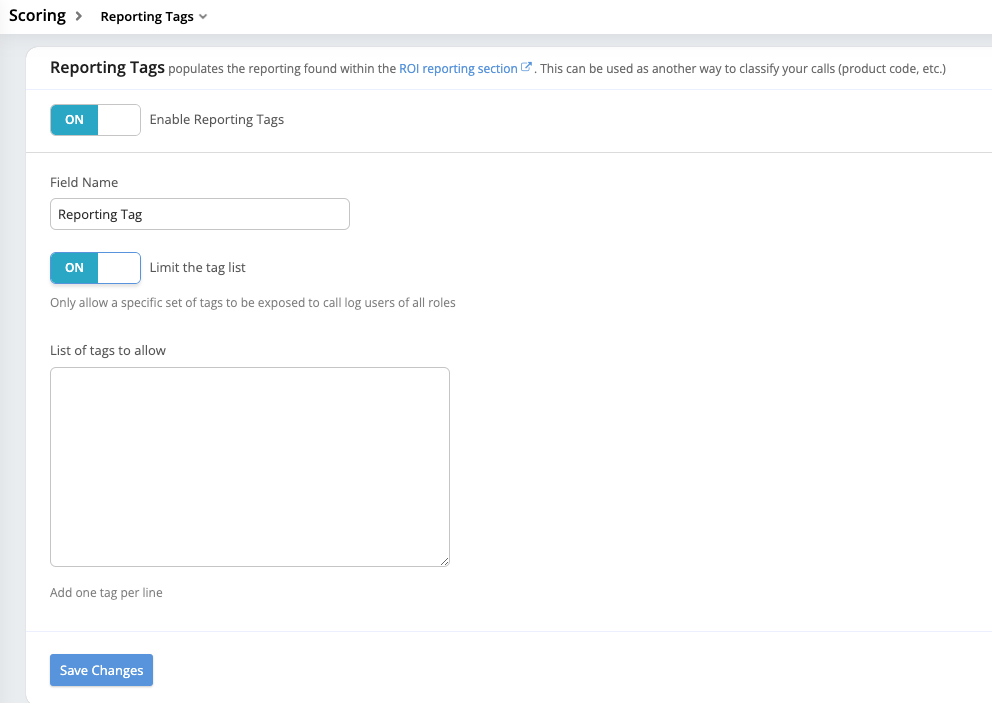
Task: Go to Scoring in the breadcrumb
Action: pos(37,16)
